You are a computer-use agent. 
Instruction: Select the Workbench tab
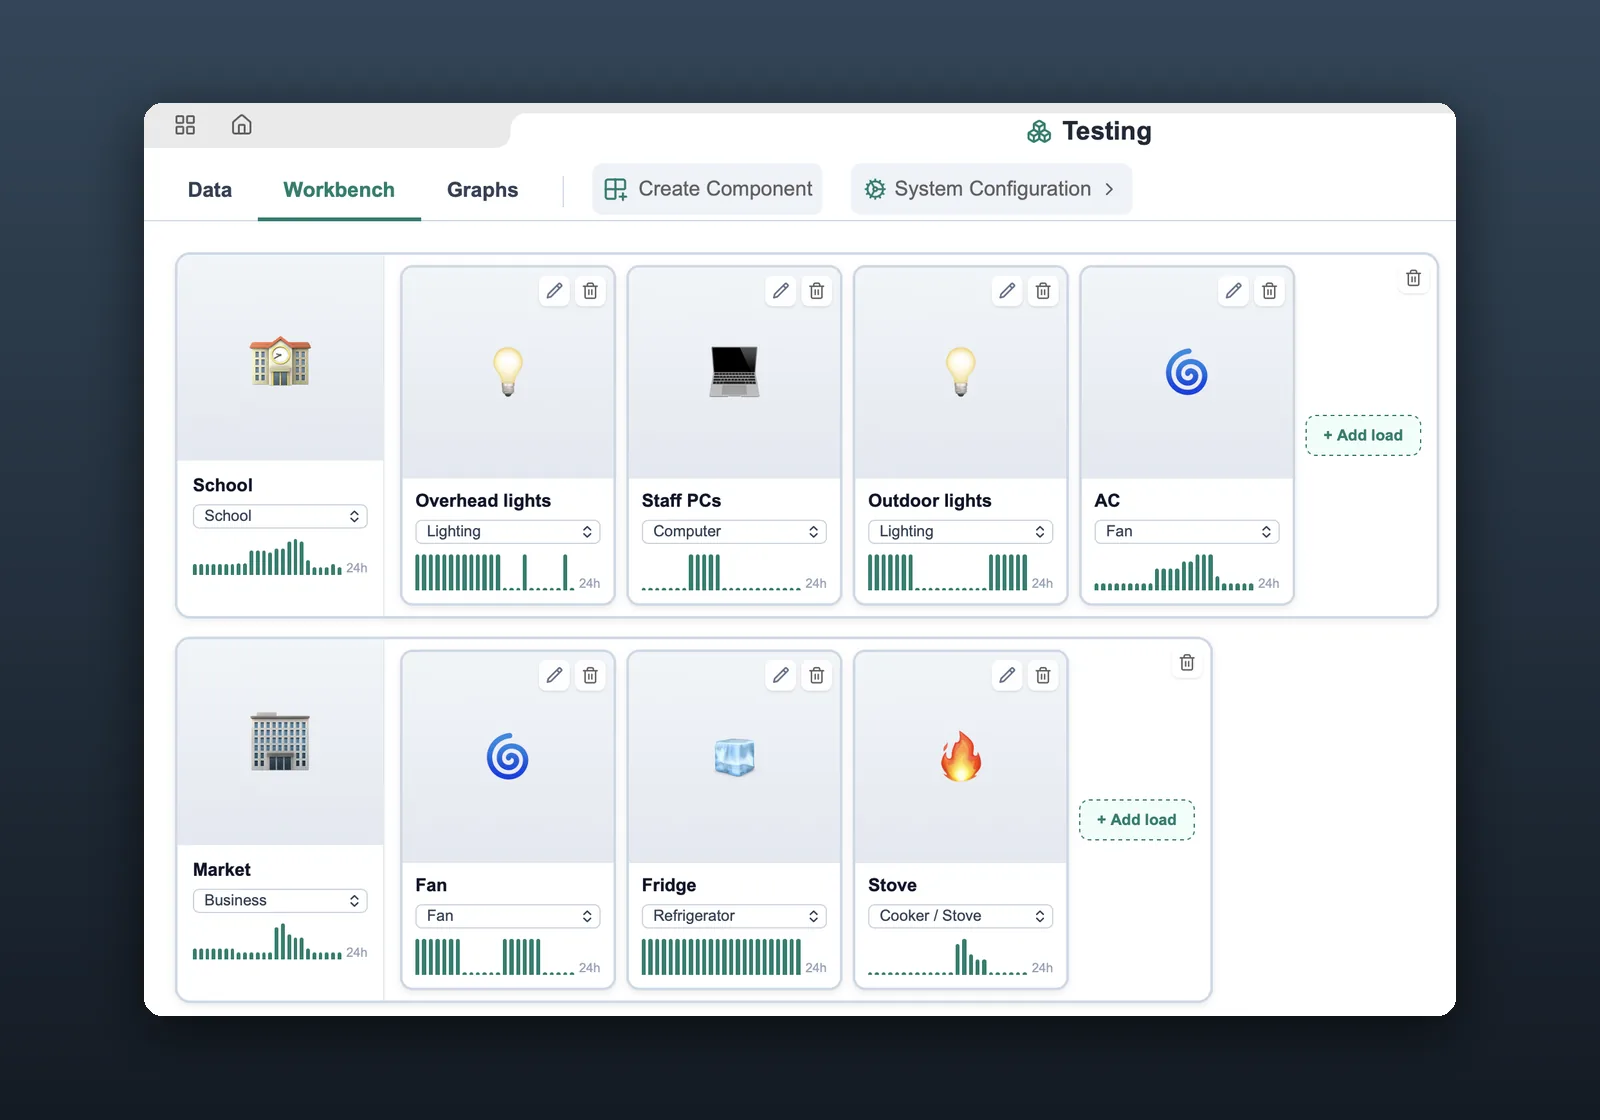pos(339,190)
